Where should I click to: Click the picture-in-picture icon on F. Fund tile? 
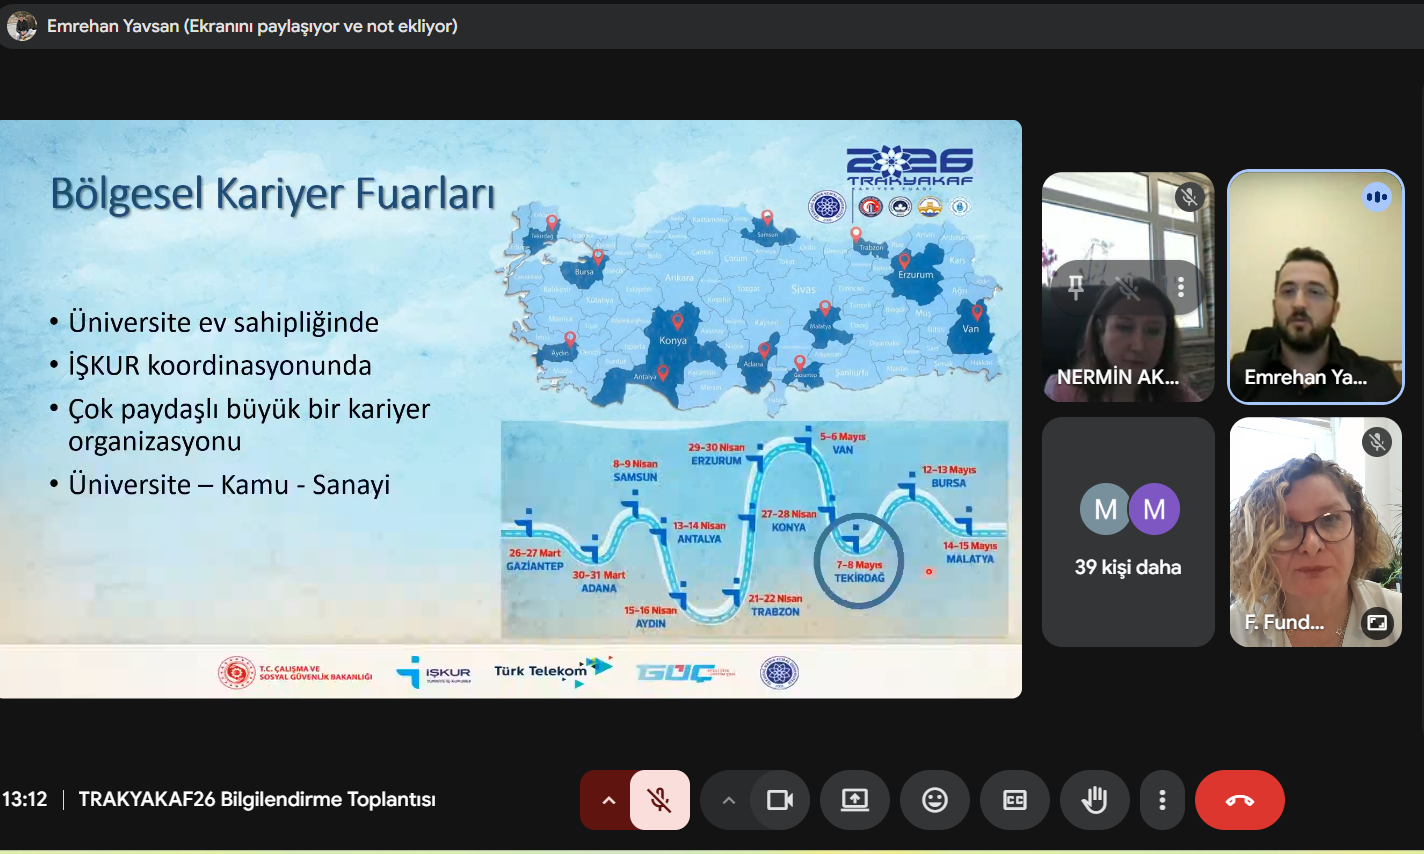point(1377,623)
